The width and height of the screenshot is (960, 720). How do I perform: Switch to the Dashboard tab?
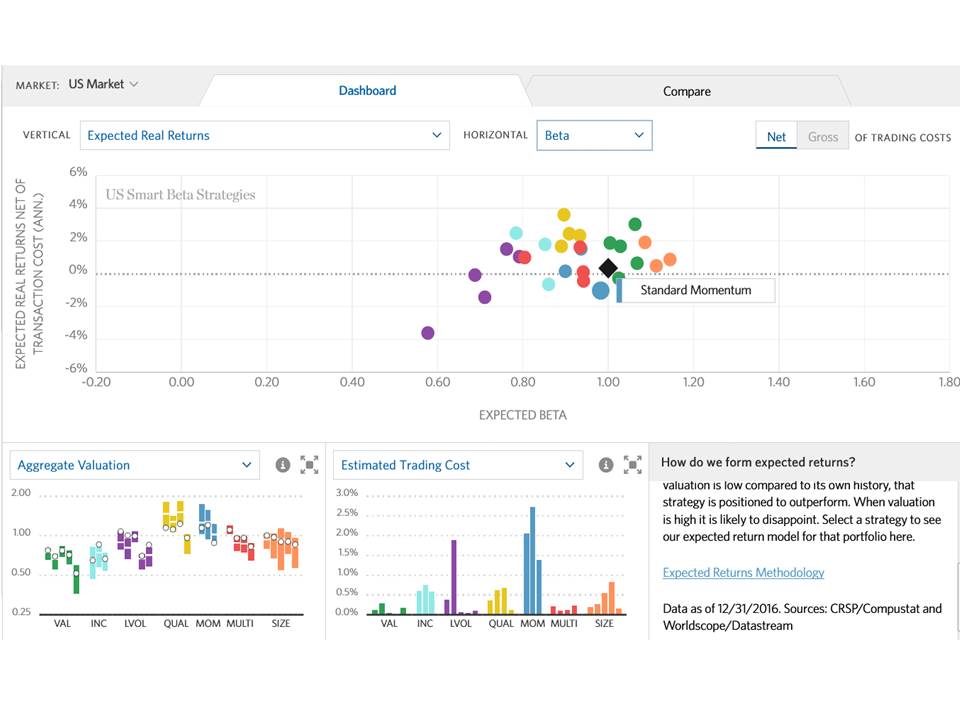pyautogui.click(x=367, y=90)
